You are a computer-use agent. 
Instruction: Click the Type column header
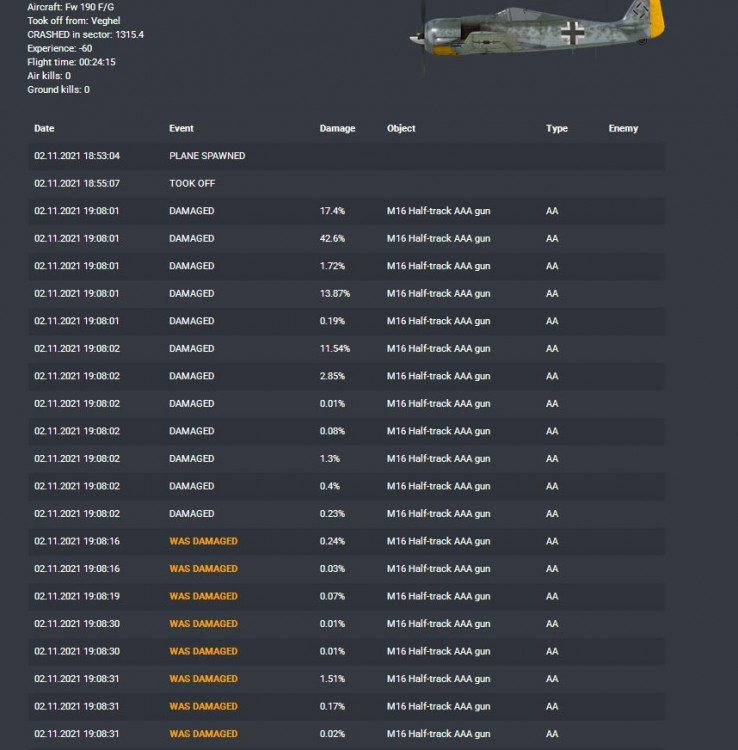point(556,129)
